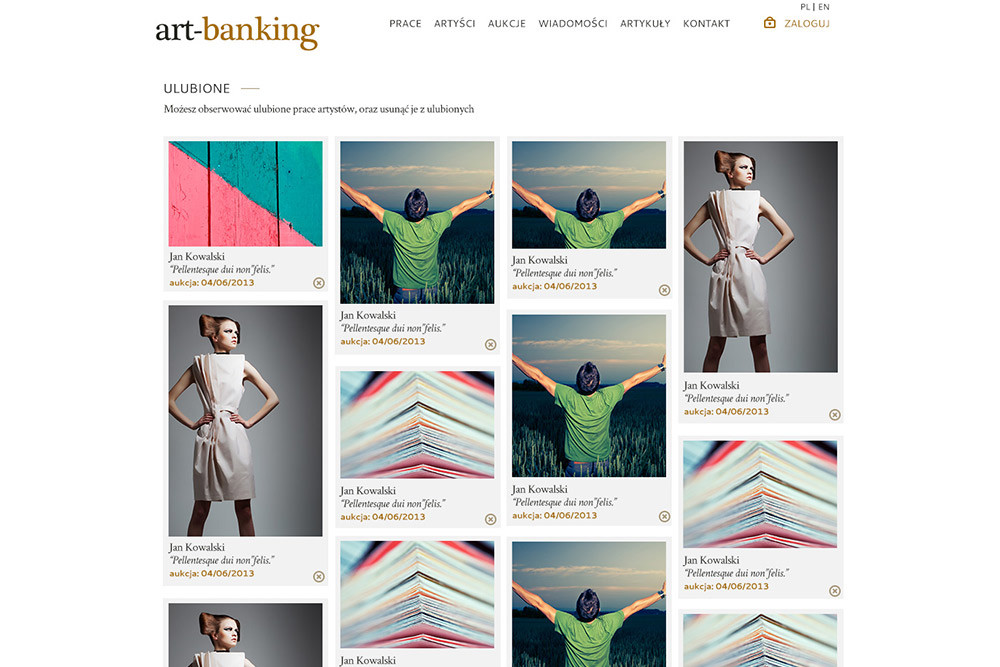
Task: Remove the left column model portrait card
Action: point(319,576)
